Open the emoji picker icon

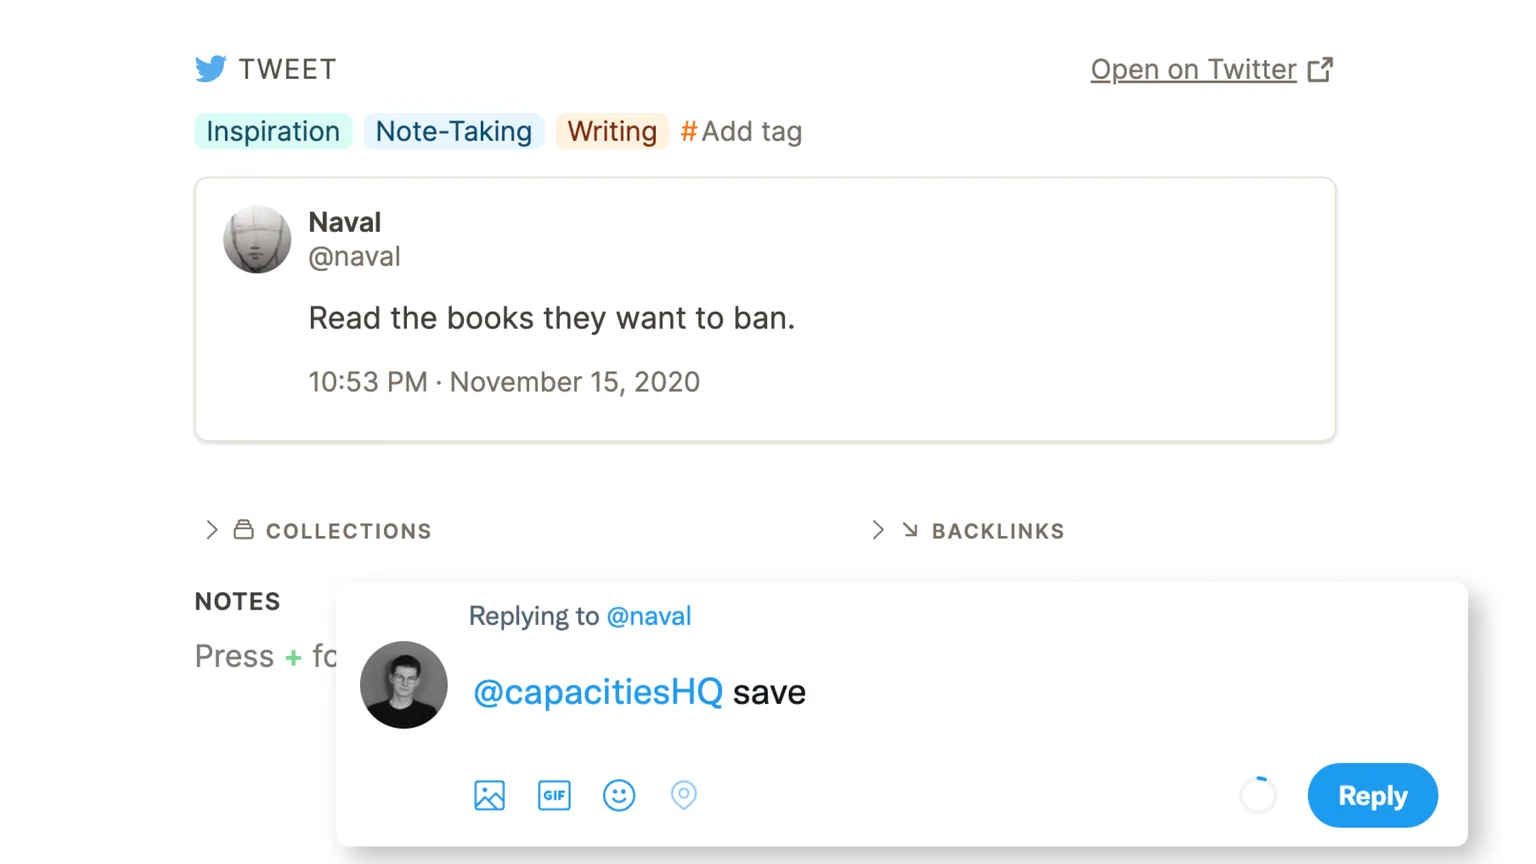(x=619, y=795)
